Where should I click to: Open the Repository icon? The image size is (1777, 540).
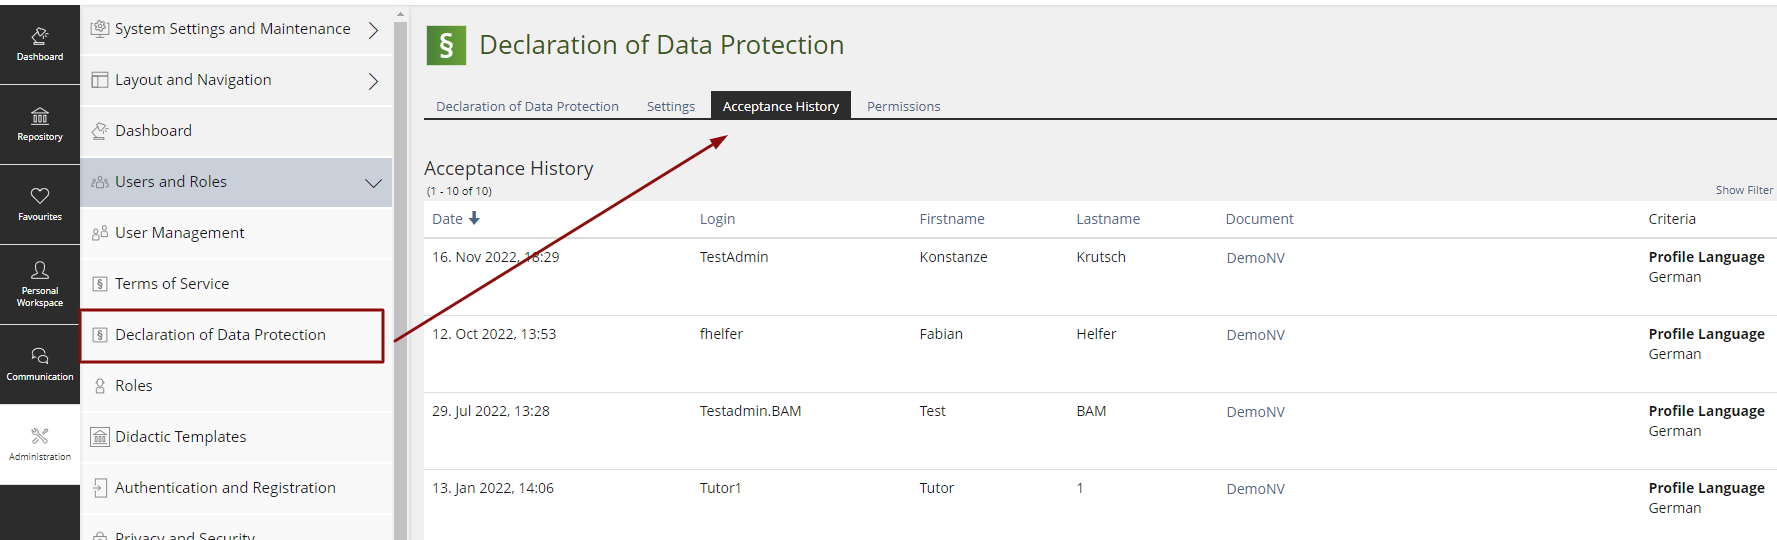click(x=40, y=124)
